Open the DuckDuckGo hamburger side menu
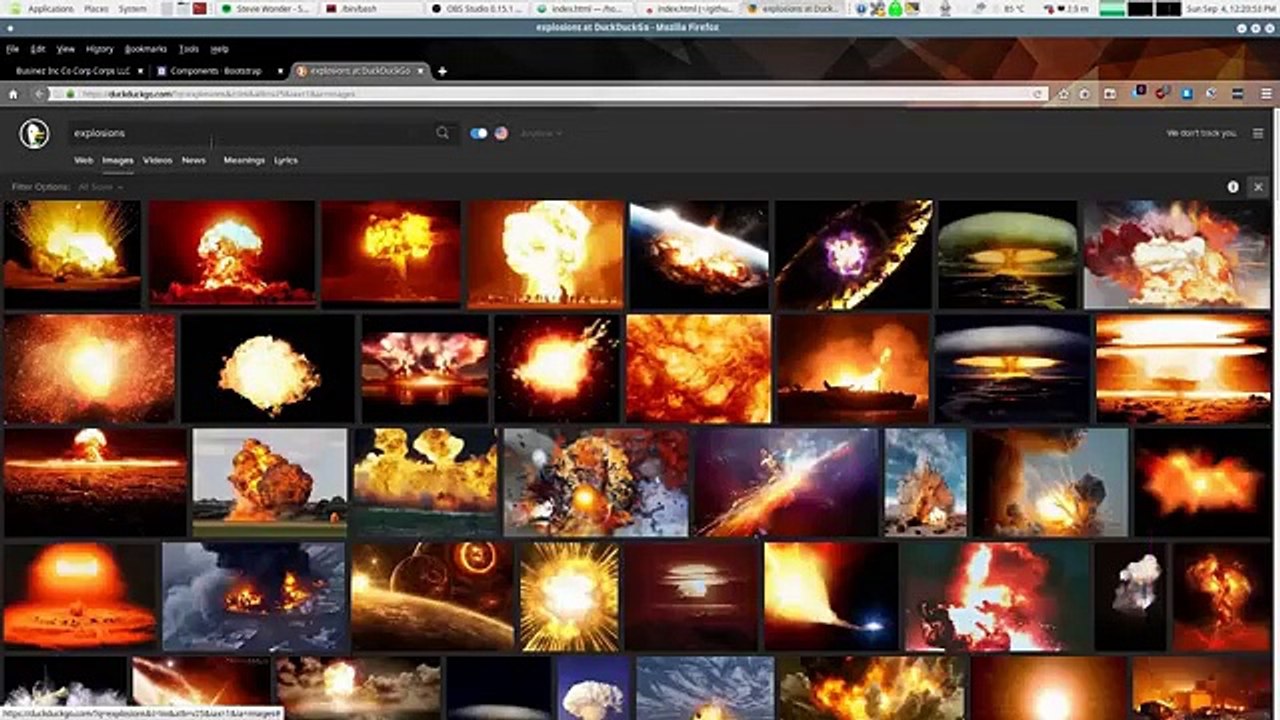 click(1258, 133)
